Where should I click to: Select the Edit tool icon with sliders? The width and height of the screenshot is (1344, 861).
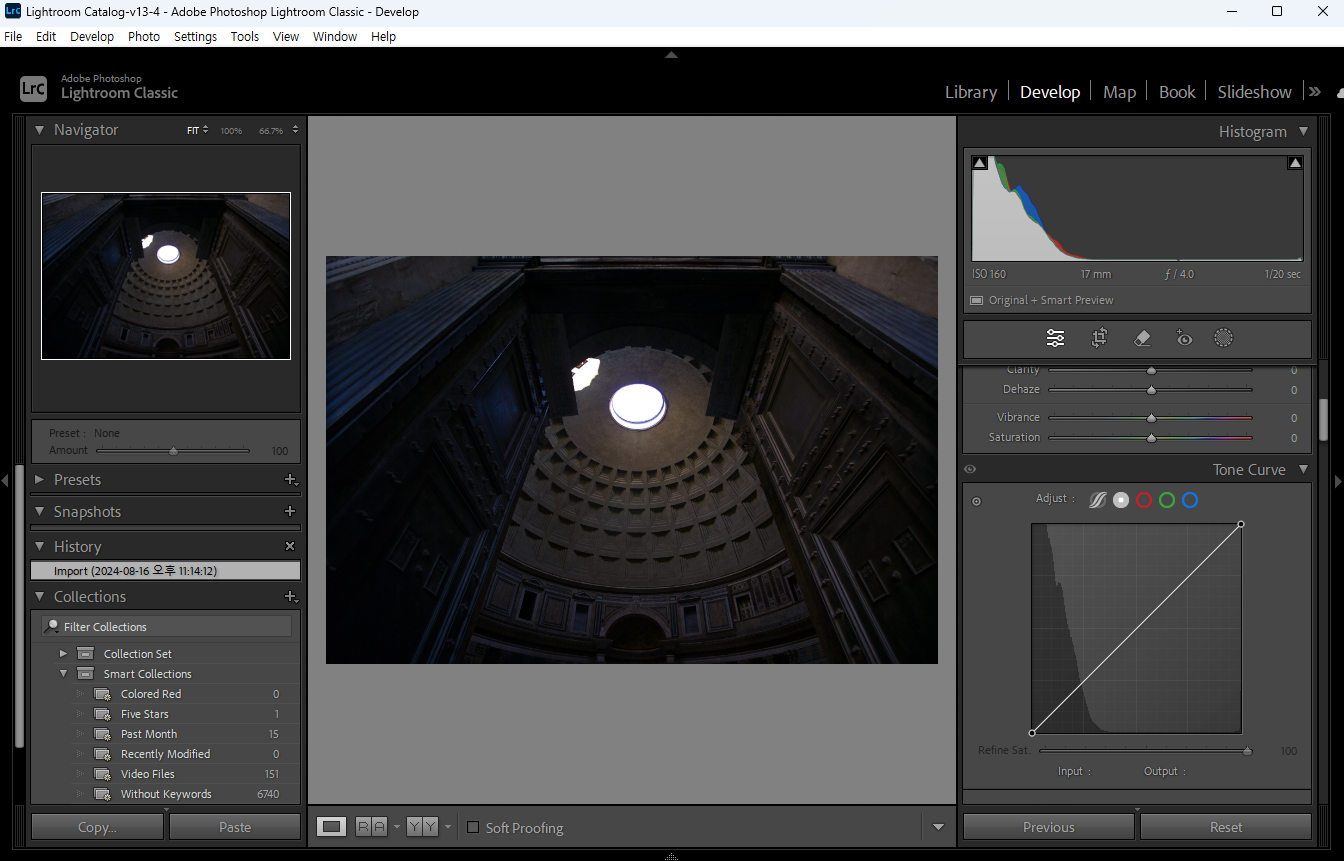(x=1055, y=338)
